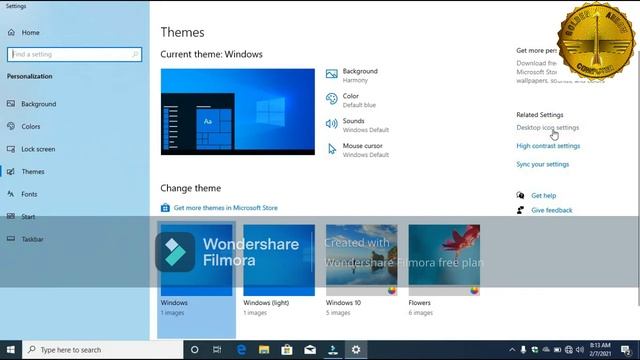Click the Lock screen icon in sidebar
Screen dimensions: 640x360
(11, 149)
